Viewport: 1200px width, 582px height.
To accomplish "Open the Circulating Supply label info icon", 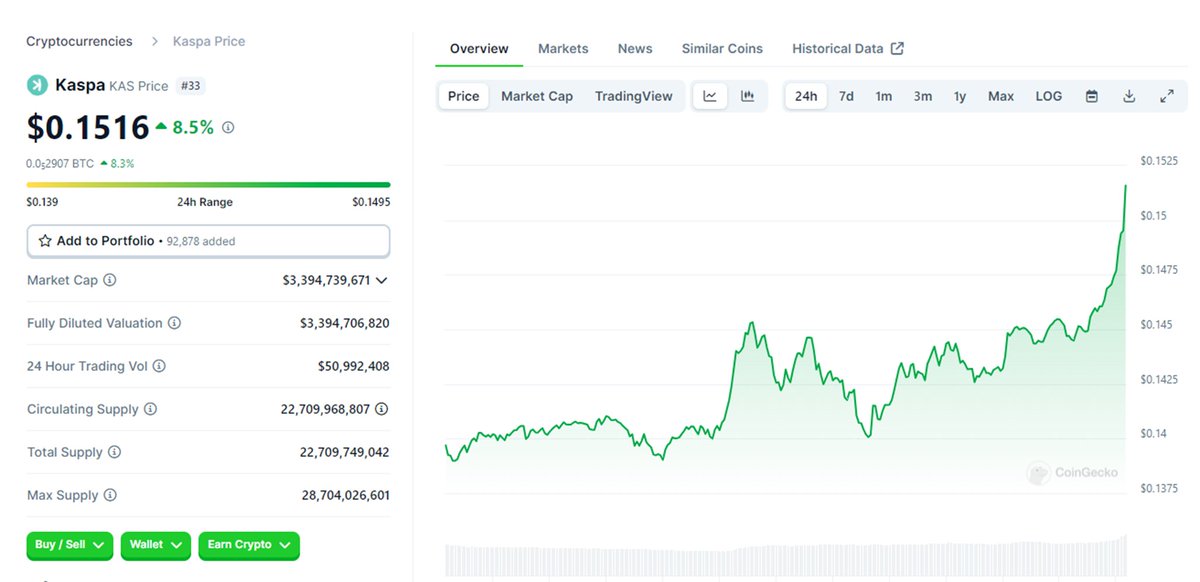I will coord(150,409).
